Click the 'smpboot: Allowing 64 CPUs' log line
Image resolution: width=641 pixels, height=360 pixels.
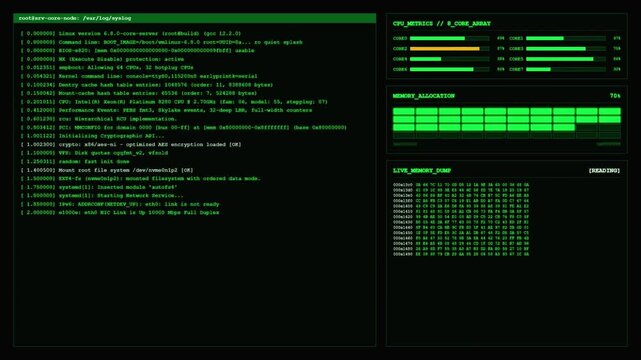click(107, 67)
